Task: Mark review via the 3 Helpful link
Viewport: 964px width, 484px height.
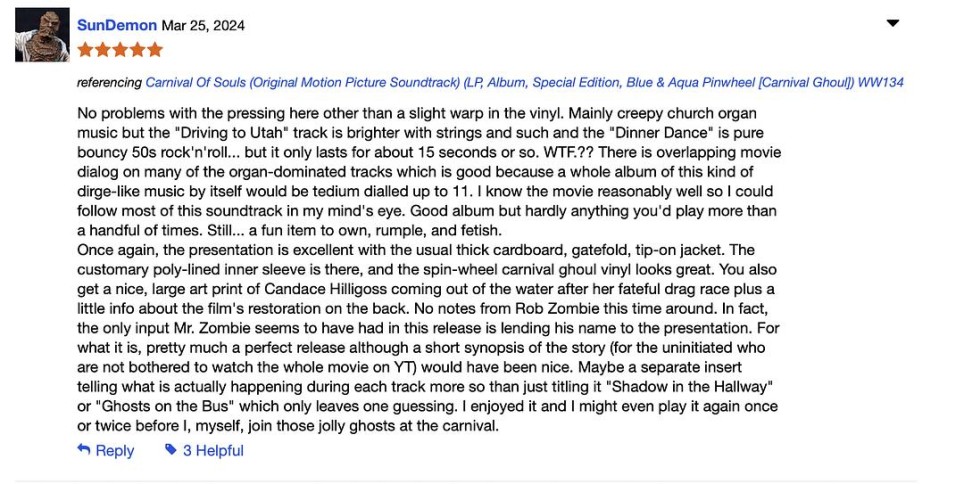Action: tap(213, 450)
